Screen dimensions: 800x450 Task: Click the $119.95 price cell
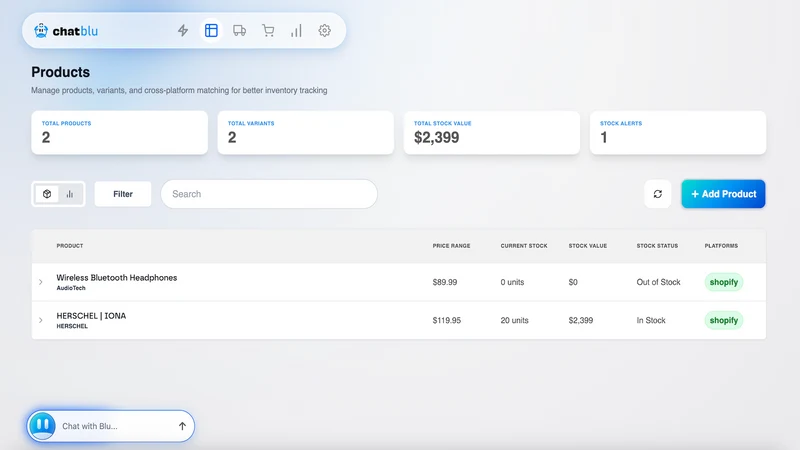(x=446, y=320)
